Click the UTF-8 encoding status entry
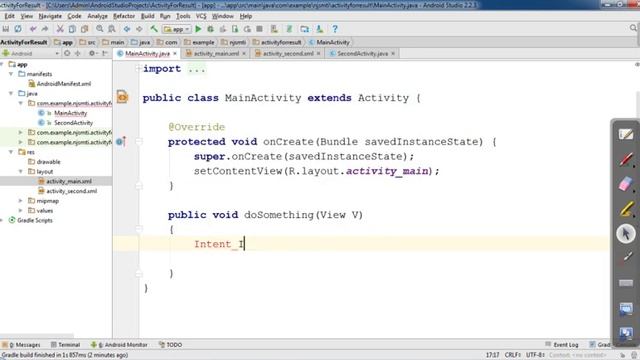640x360 pixels. tap(536, 355)
